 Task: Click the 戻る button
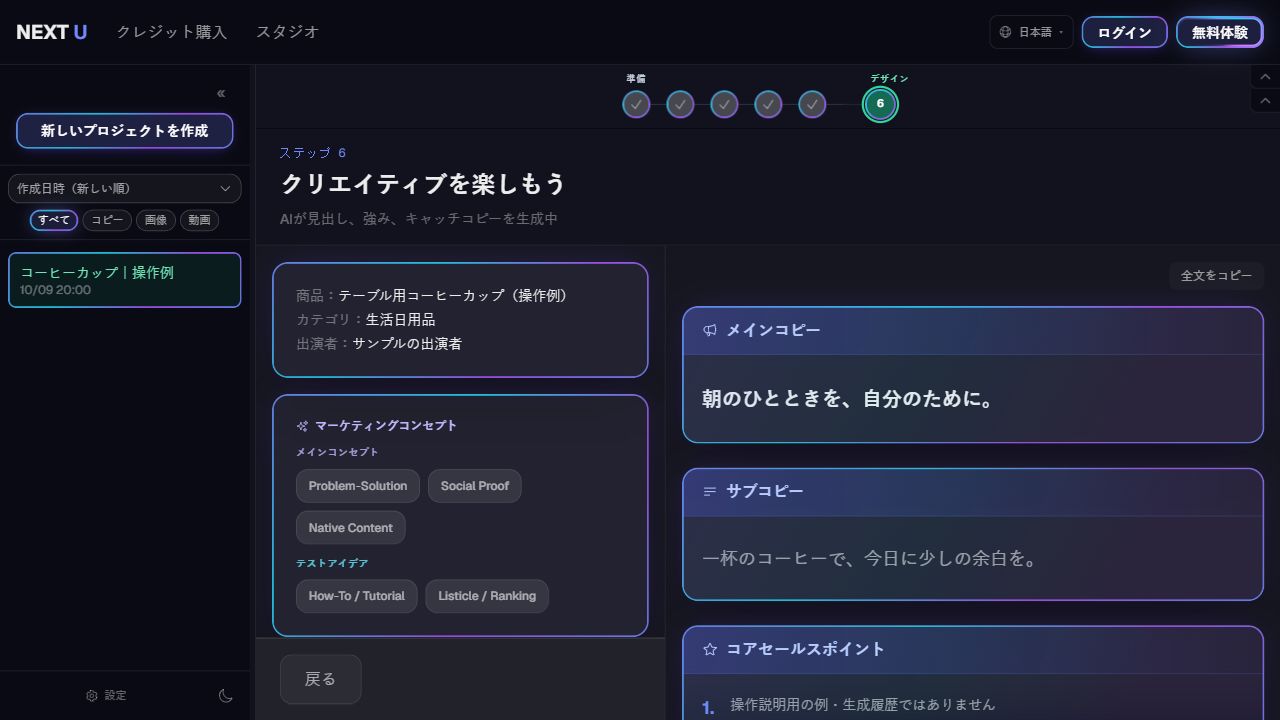pos(320,679)
